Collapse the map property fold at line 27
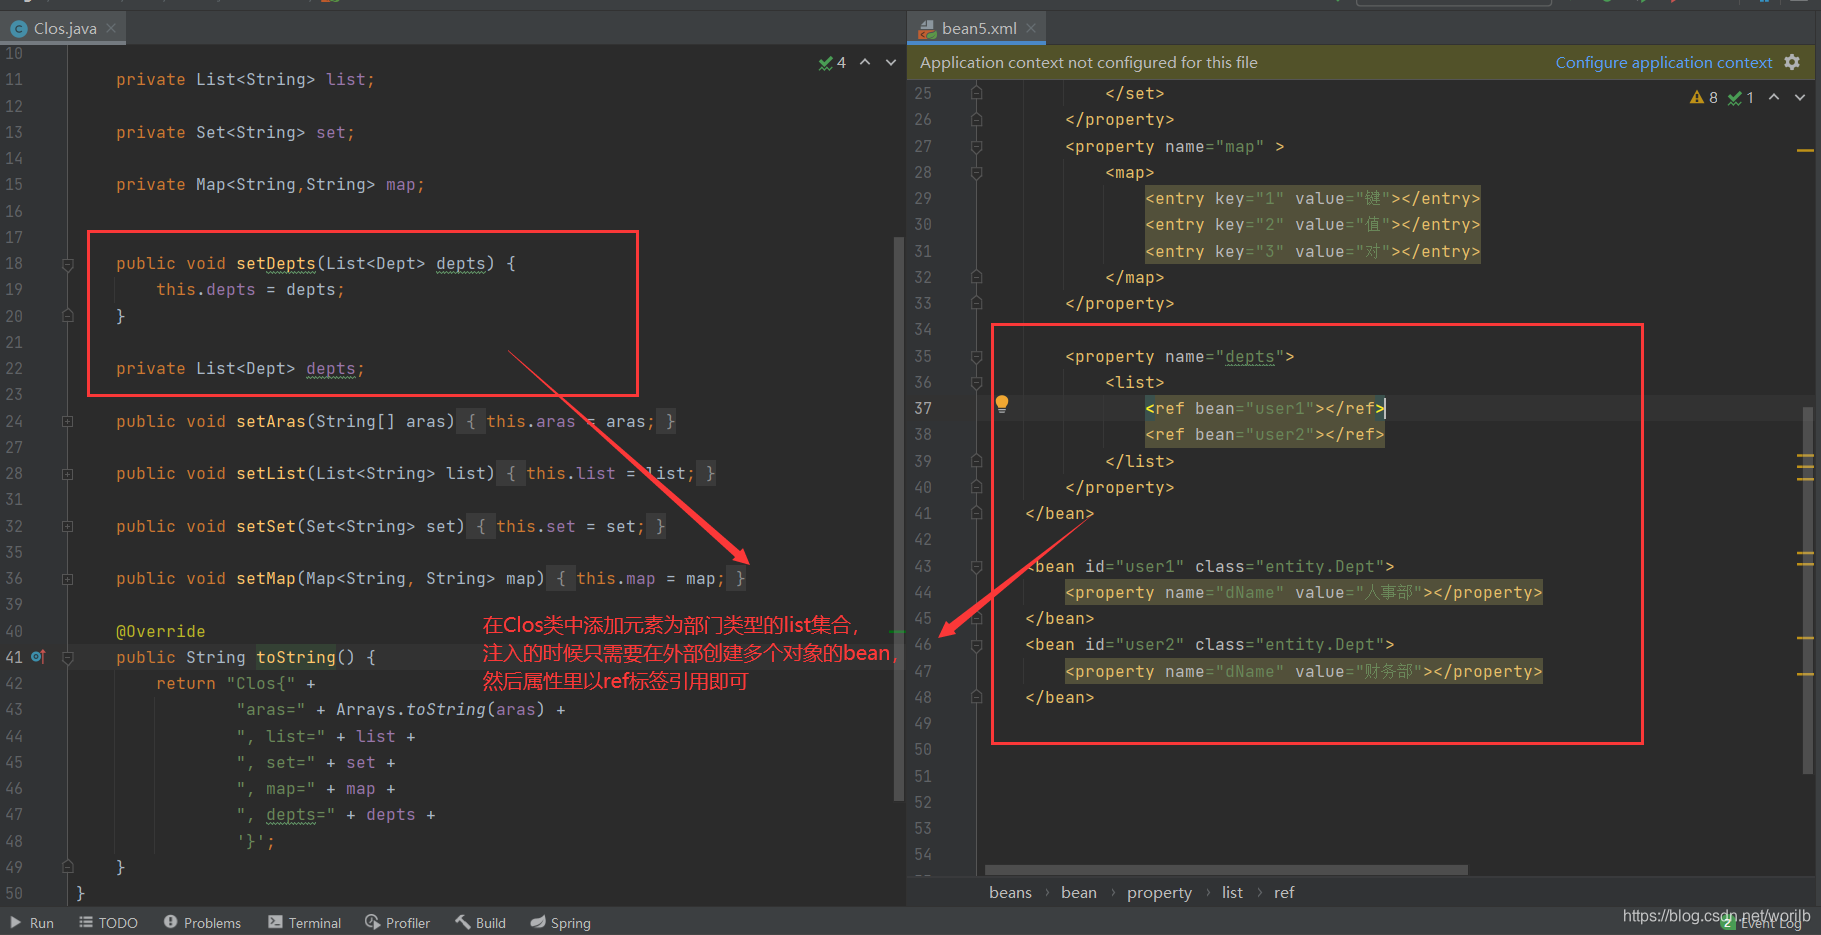This screenshot has height=935, width=1821. (x=976, y=146)
